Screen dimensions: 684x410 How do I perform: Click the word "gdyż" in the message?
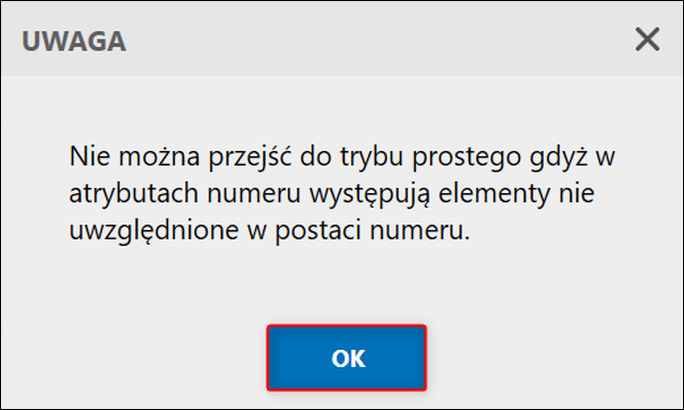point(559,157)
